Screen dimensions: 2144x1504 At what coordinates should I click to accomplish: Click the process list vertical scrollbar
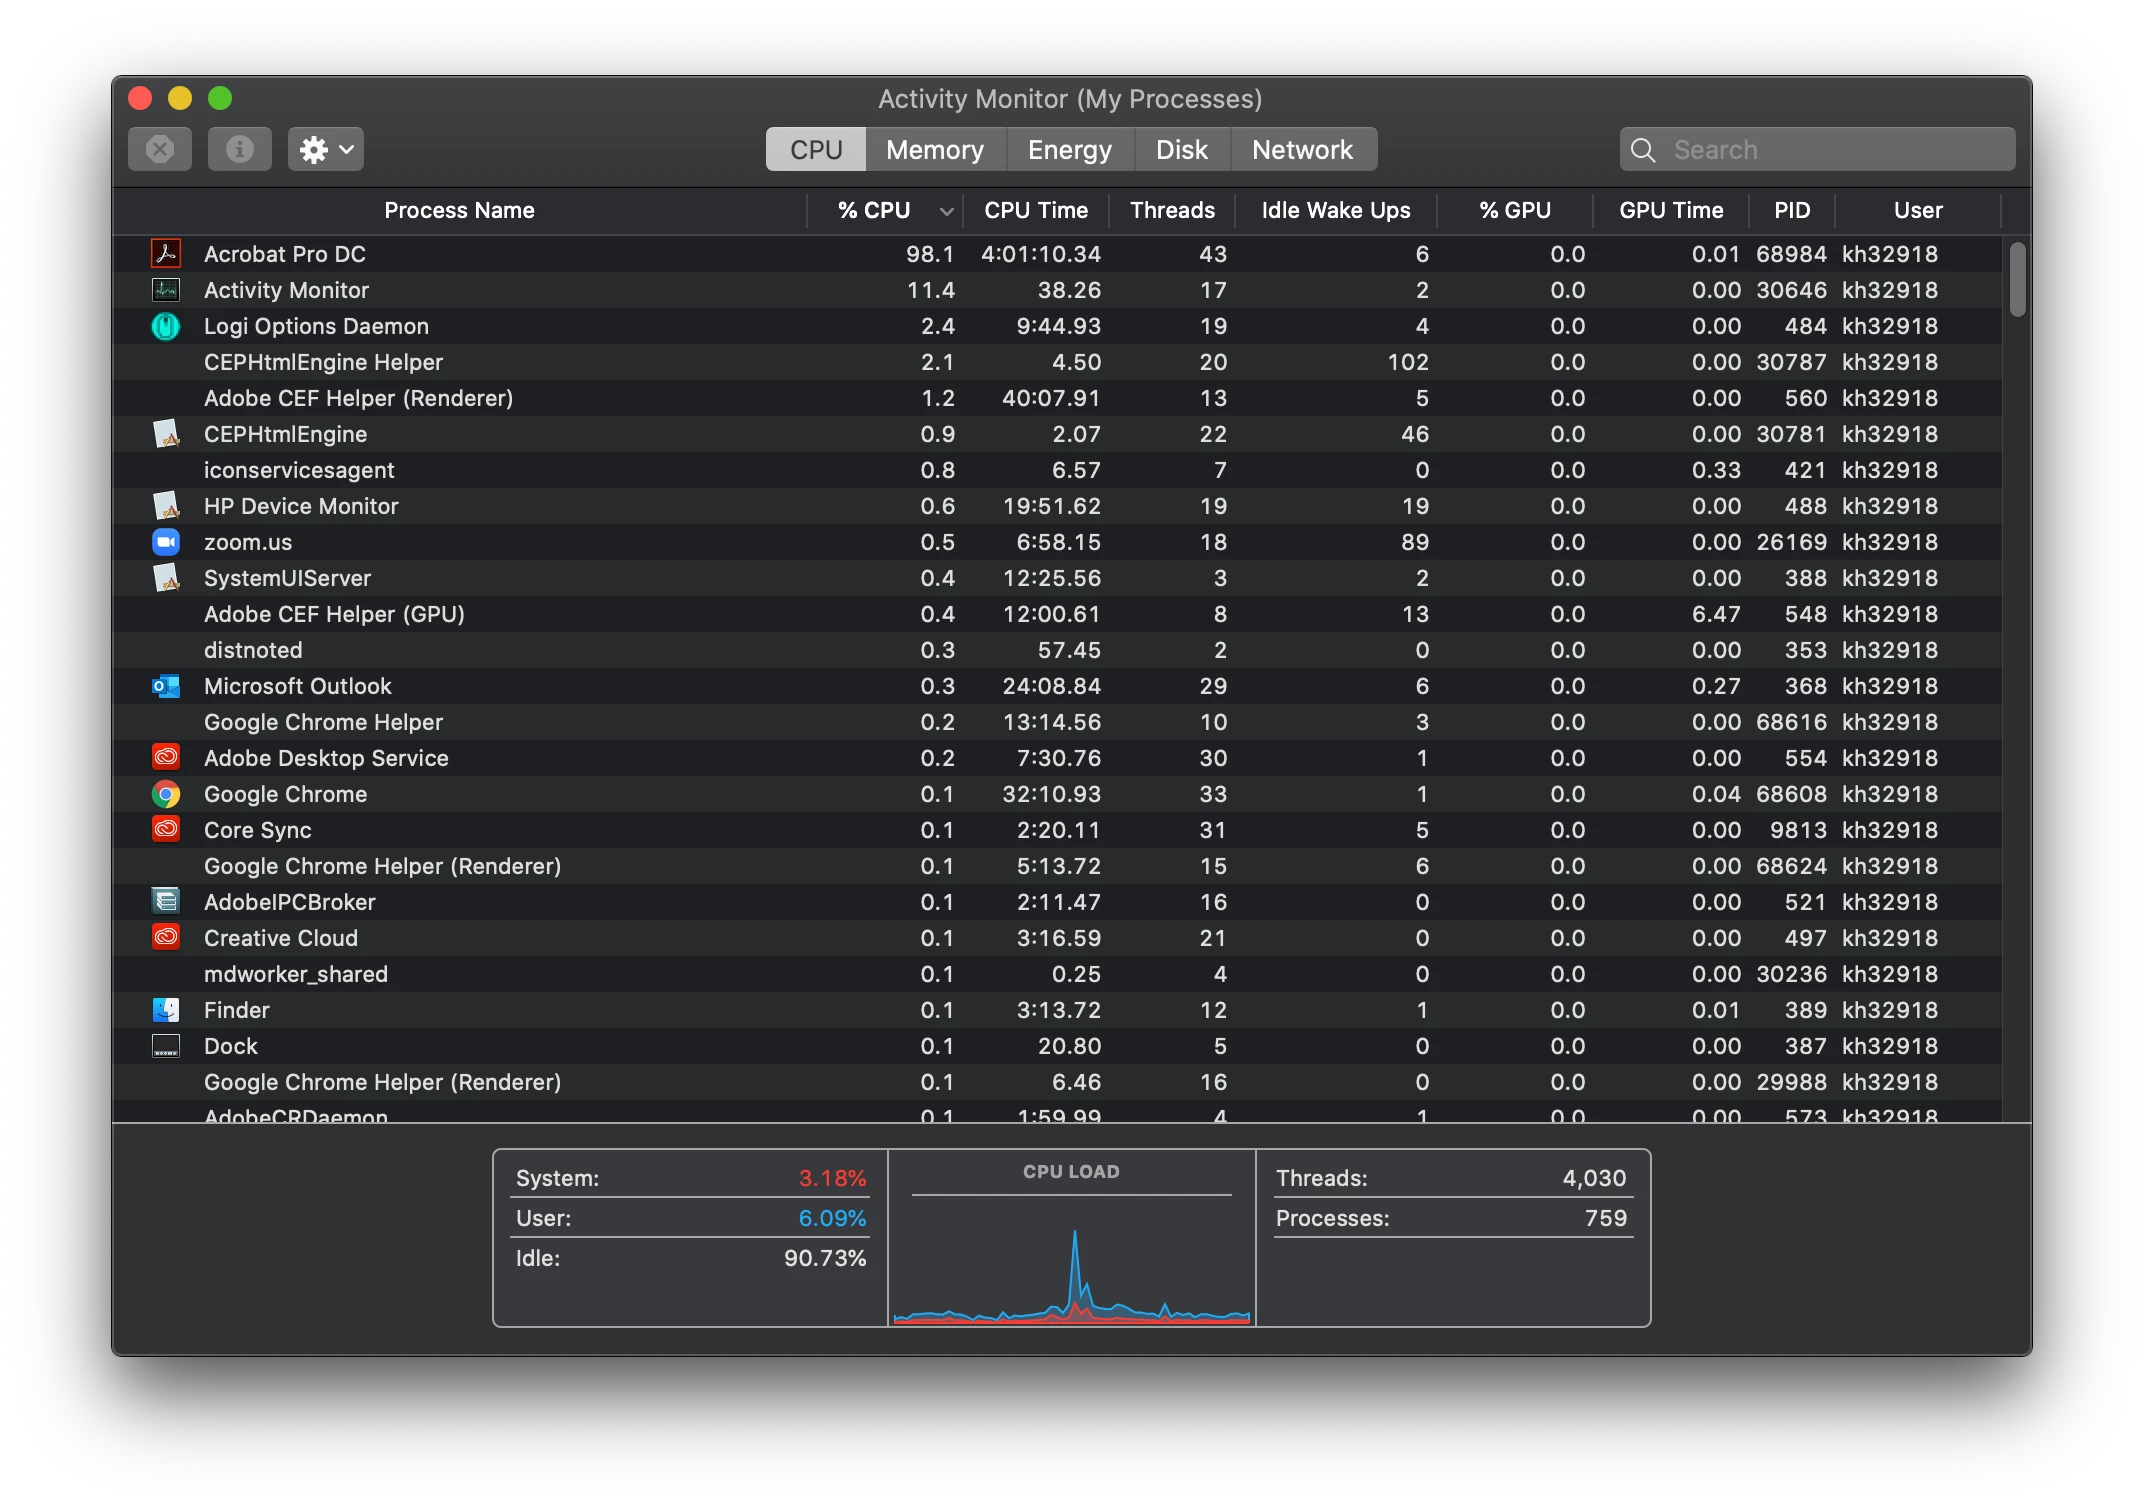[x=2017, y=280]
